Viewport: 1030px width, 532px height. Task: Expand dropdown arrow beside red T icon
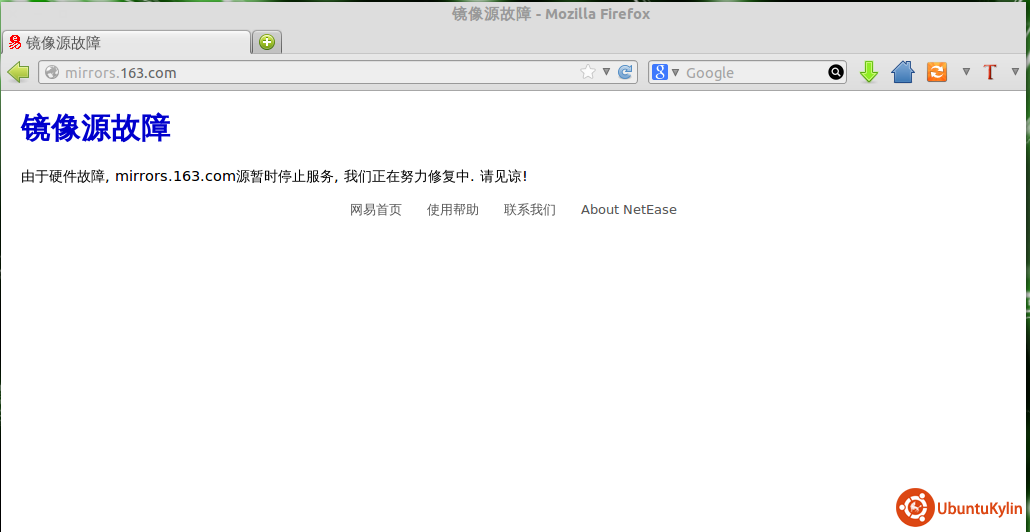[1016, 72]
